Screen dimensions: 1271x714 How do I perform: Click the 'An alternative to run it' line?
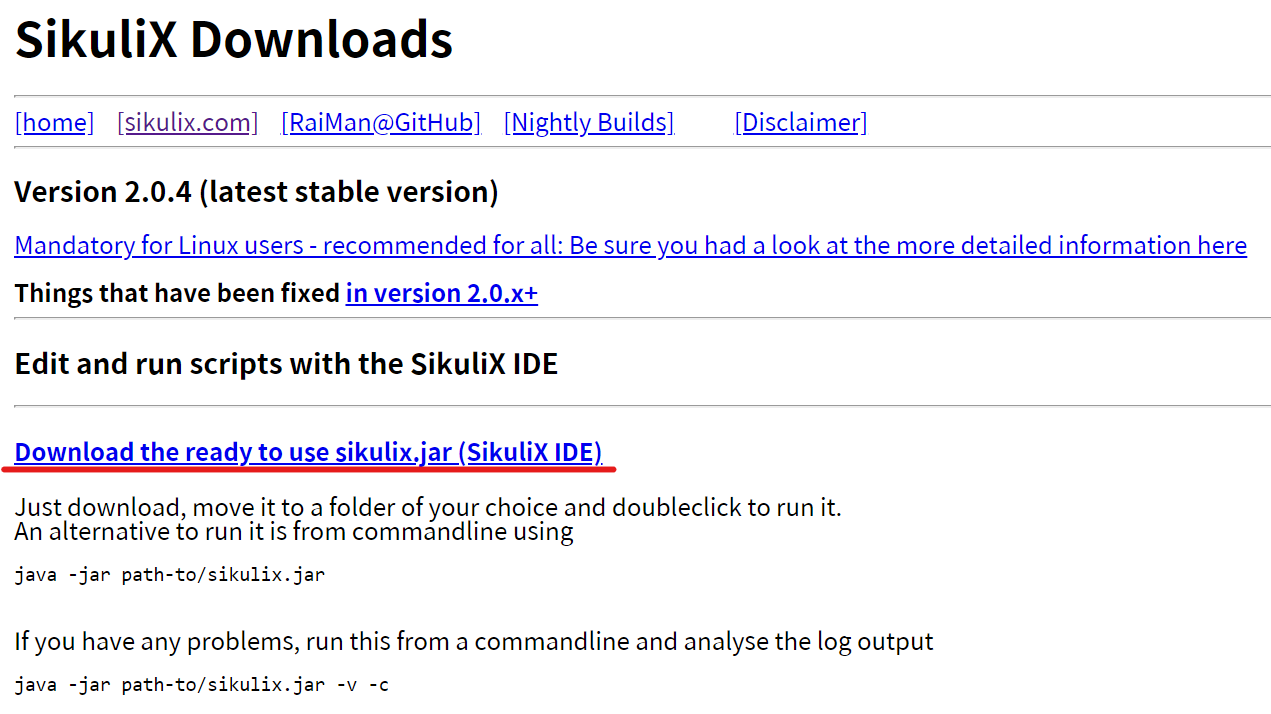coord(294,531)
